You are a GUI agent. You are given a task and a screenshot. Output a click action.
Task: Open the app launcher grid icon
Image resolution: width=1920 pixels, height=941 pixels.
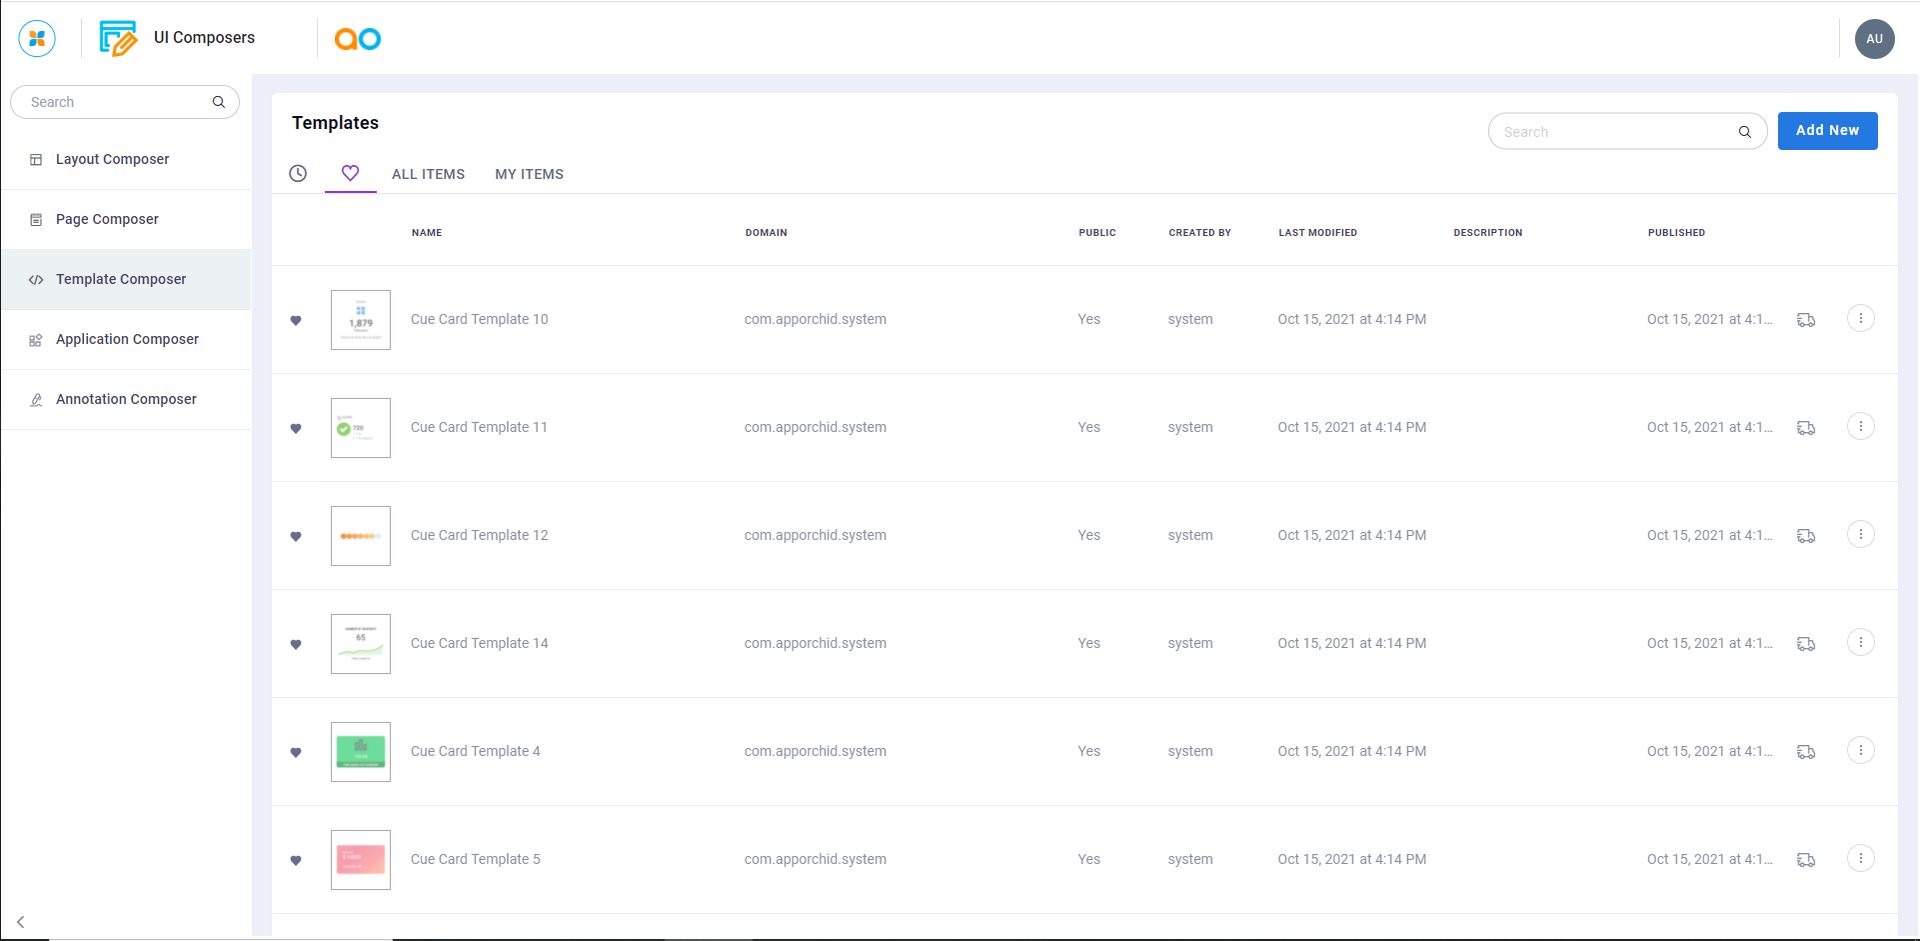tap(37, 39)
